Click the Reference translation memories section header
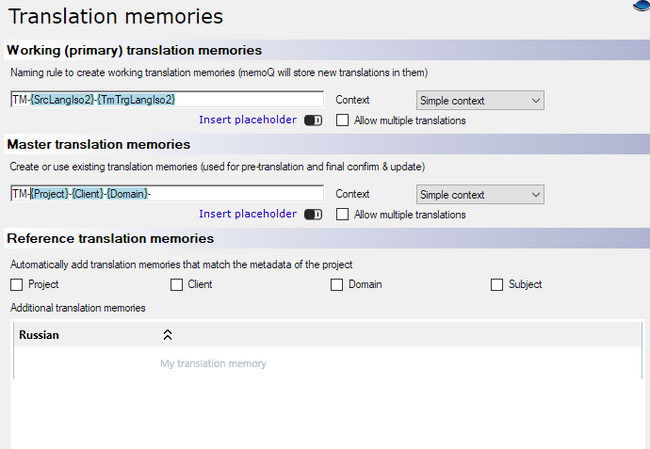This screenshot has height=449, width=650. [110, 239]
